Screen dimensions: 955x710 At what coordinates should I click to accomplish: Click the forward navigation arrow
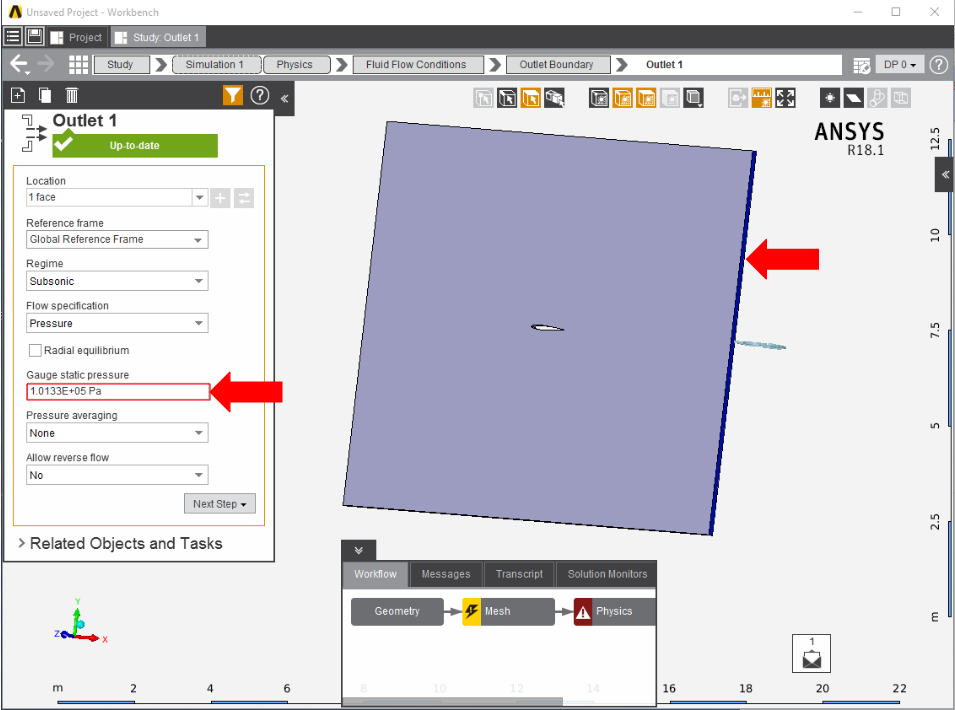click(x=46, y=64)
